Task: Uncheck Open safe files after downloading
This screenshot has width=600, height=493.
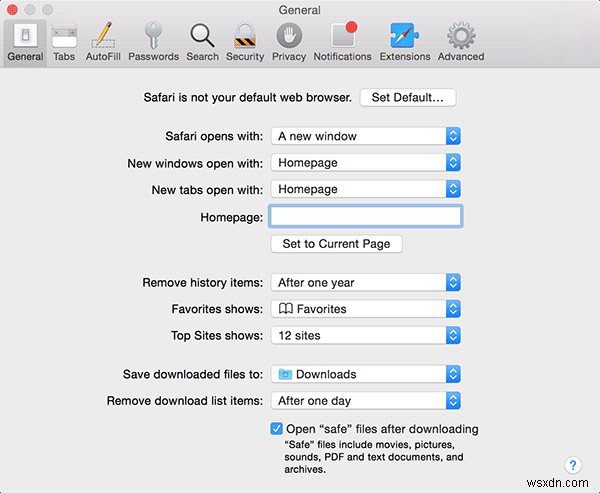Action: (276, 429)
